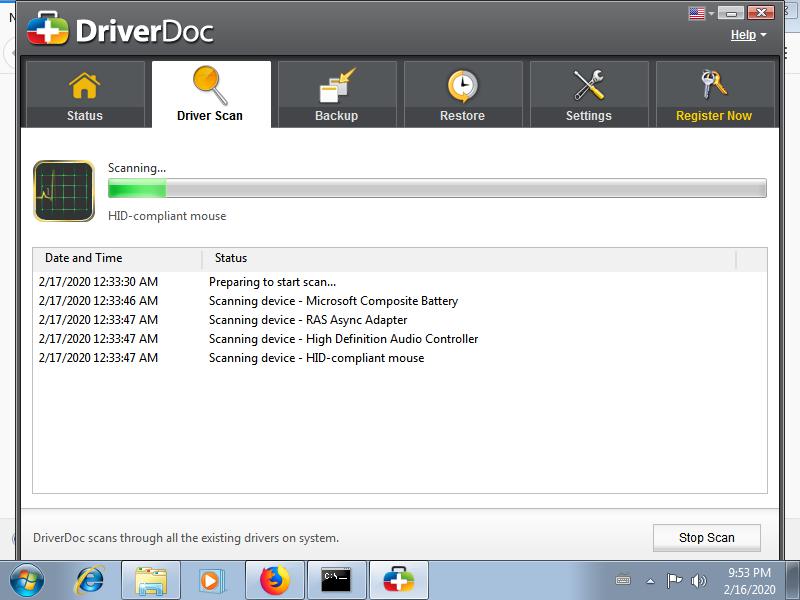Click the Register Now tab

[x=715, y=94]
